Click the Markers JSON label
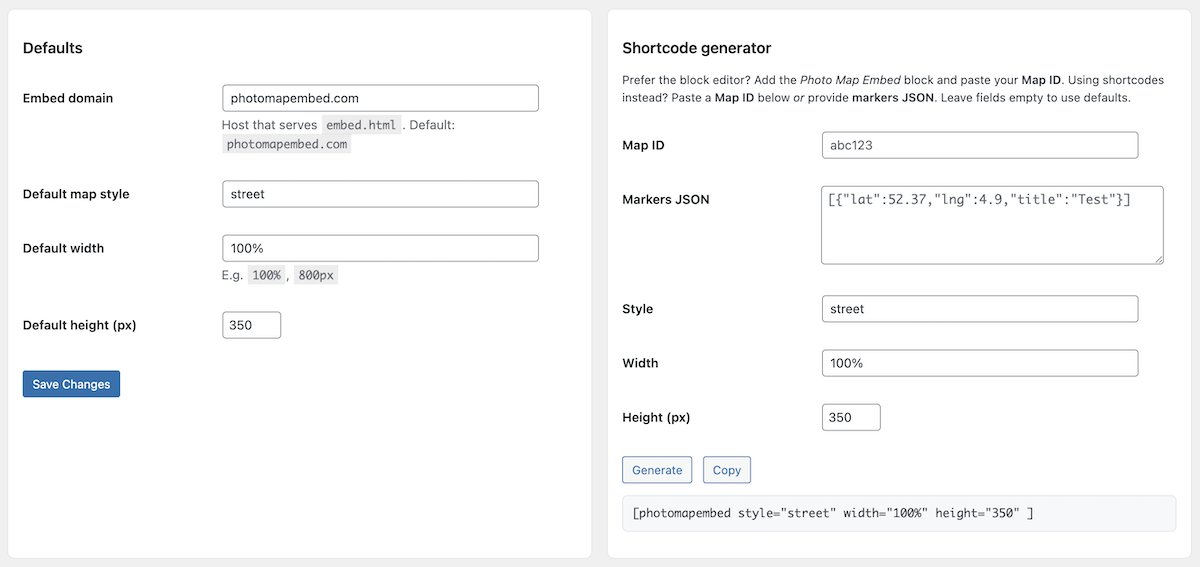This screenshot has height=567, width=1200. point(666,199)
